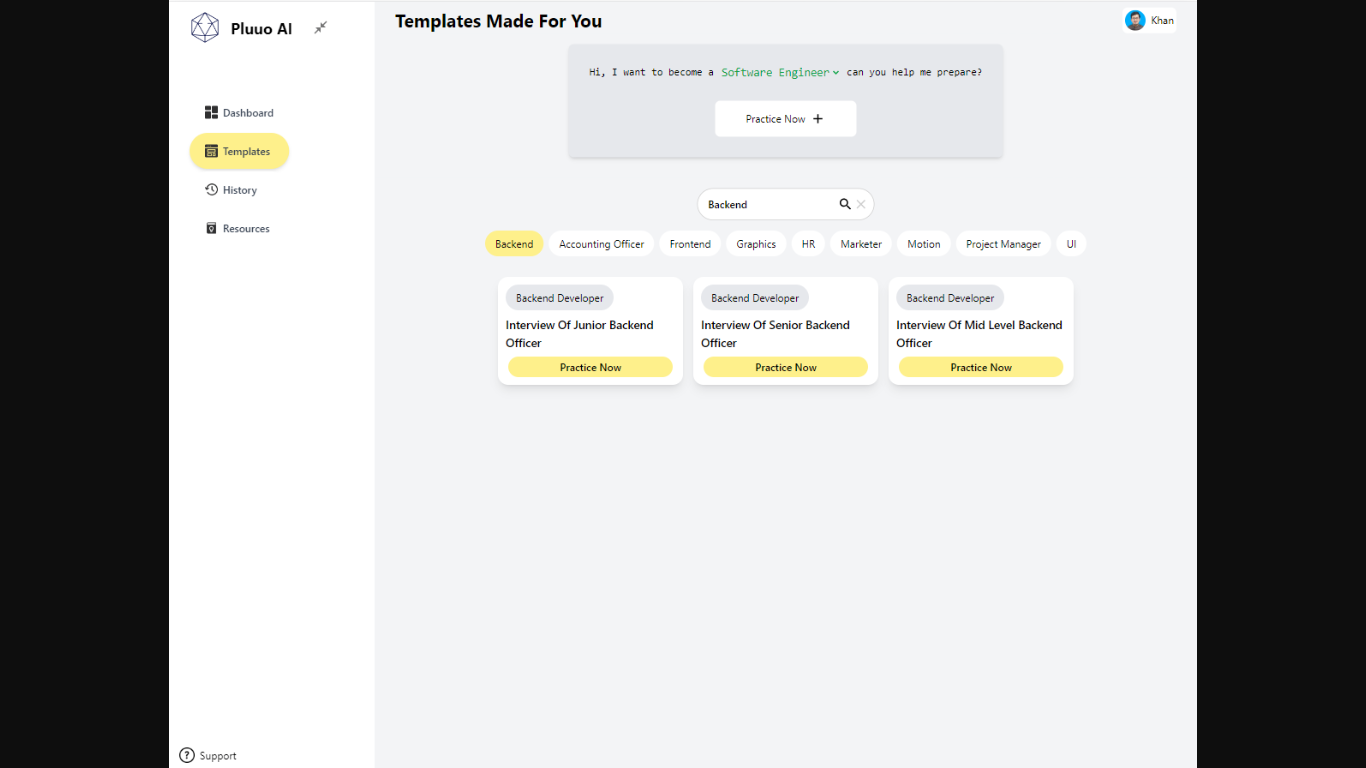The width and height of the screenshot is (1366, 768).
Task: Click Practice Now plus button in banner
Action: click(785, 119)
